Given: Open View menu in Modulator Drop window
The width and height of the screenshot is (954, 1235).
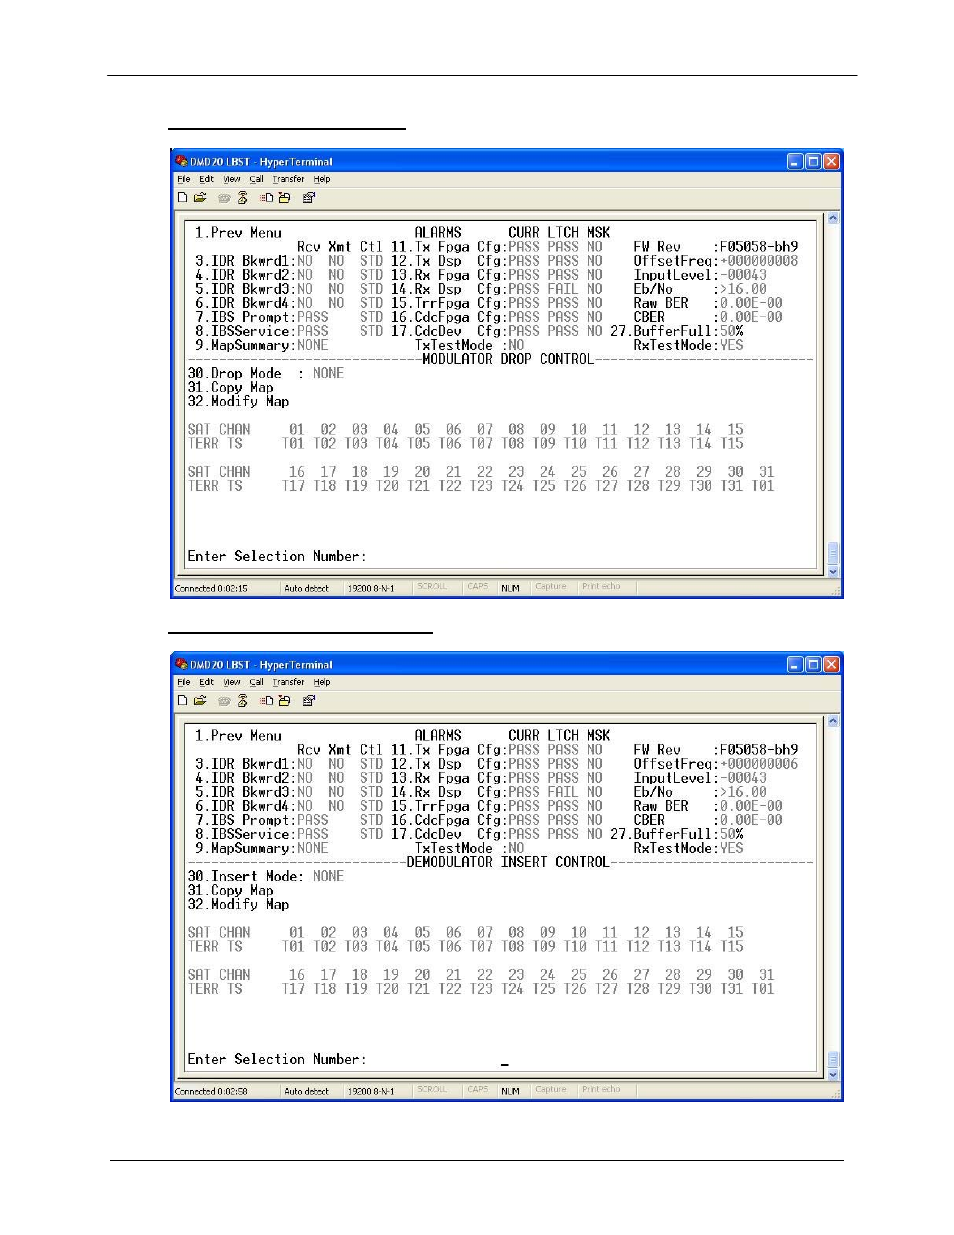Looking at the screenshot, I should (x=232, y=180).
